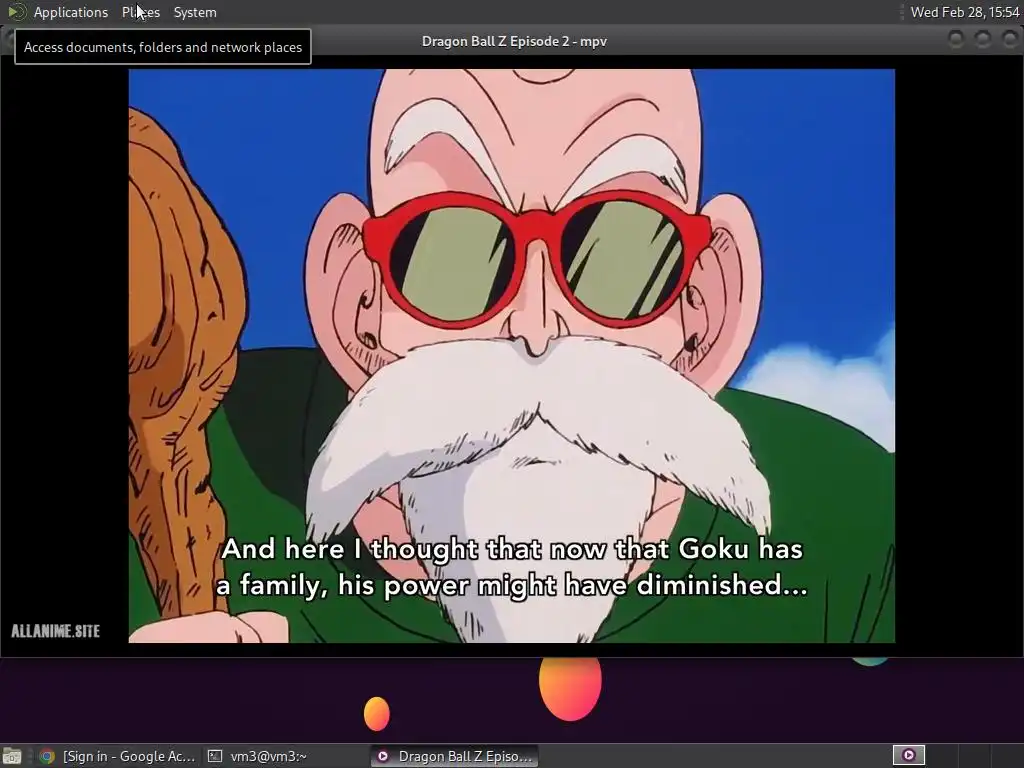This screenshot has height=768, width=1024.
Task: Click the mpv workspace switcher thumbnail
Action: (x=908, y=756)
